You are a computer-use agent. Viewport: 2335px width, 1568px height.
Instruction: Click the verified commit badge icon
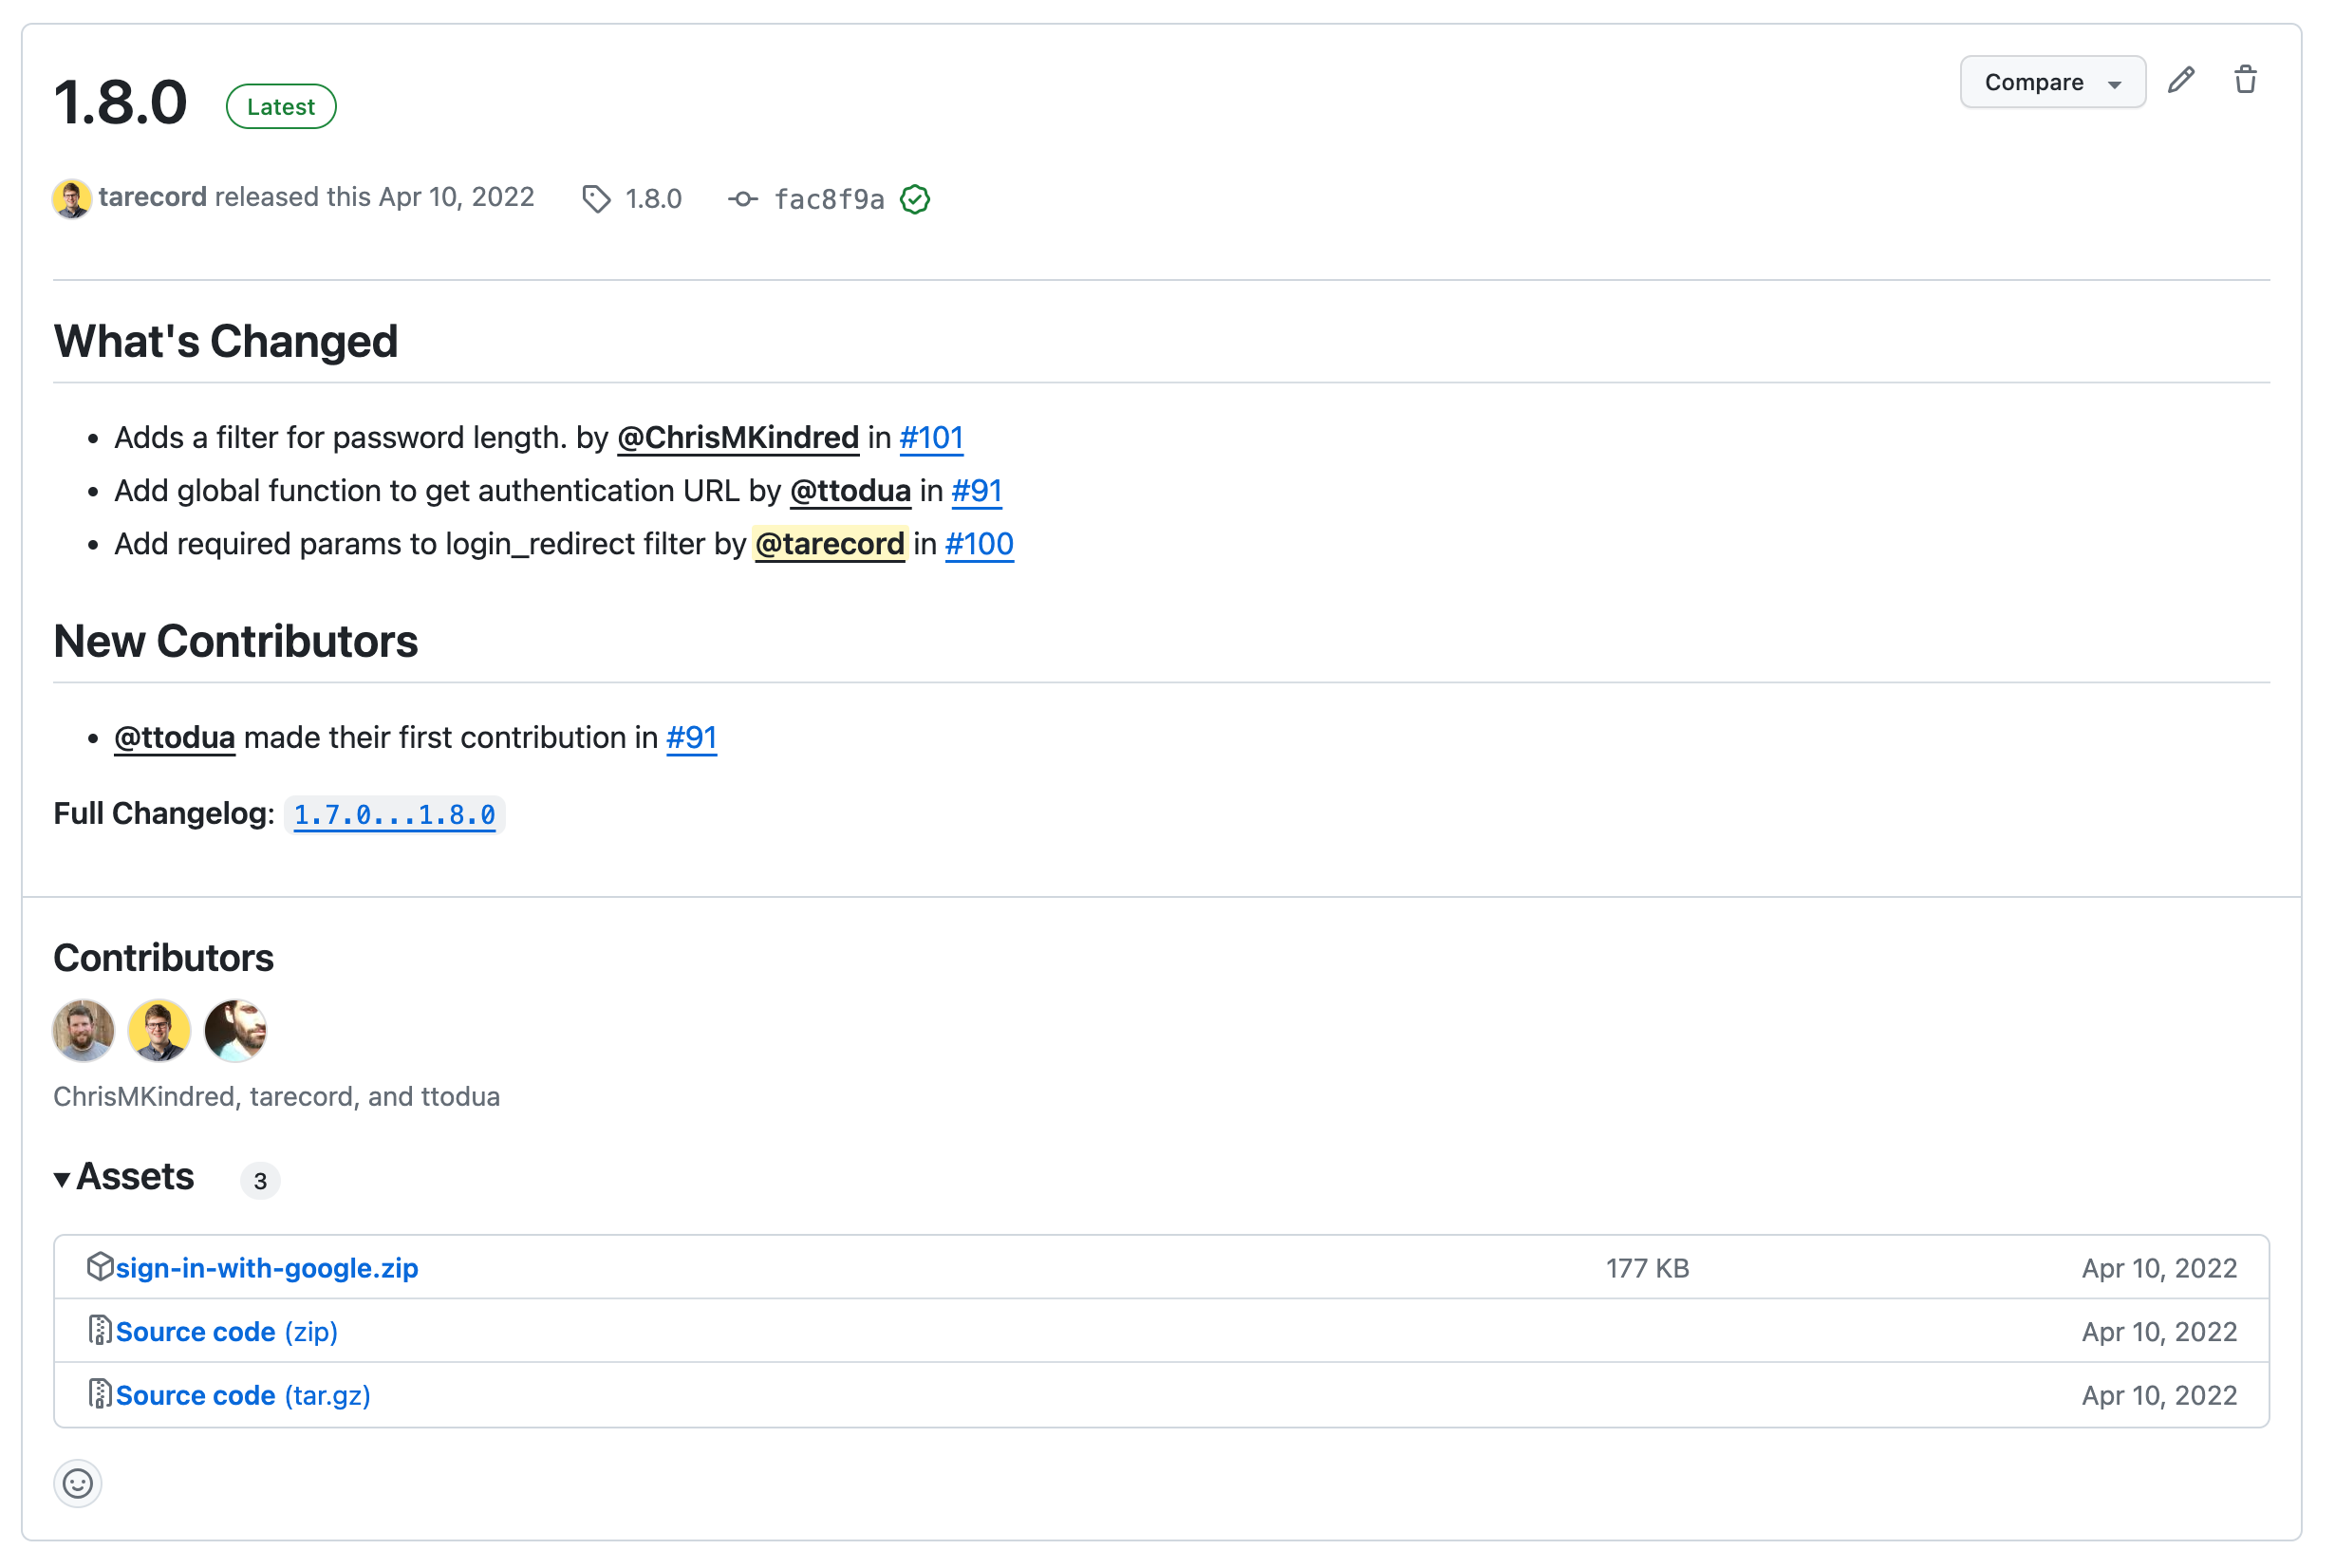pyautogui.click(x=915, y=199)
